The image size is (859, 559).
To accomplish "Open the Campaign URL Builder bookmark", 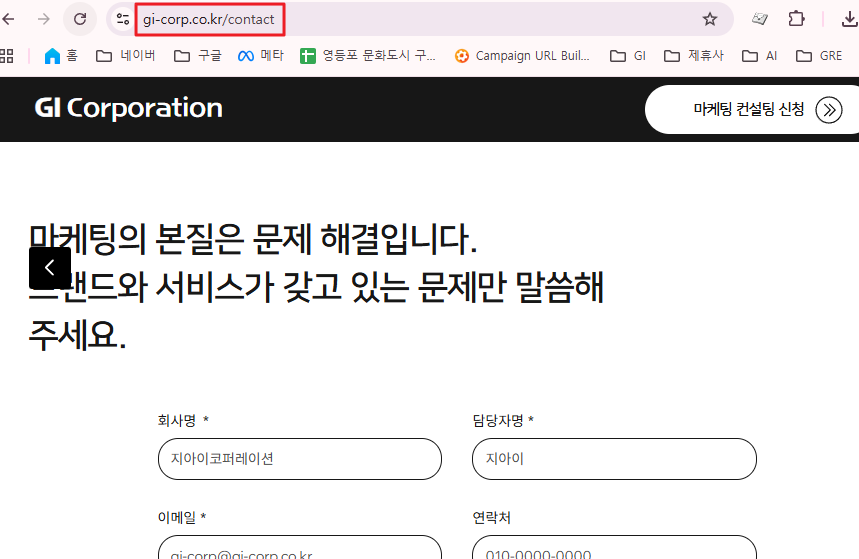I will [x=522, y=55].
